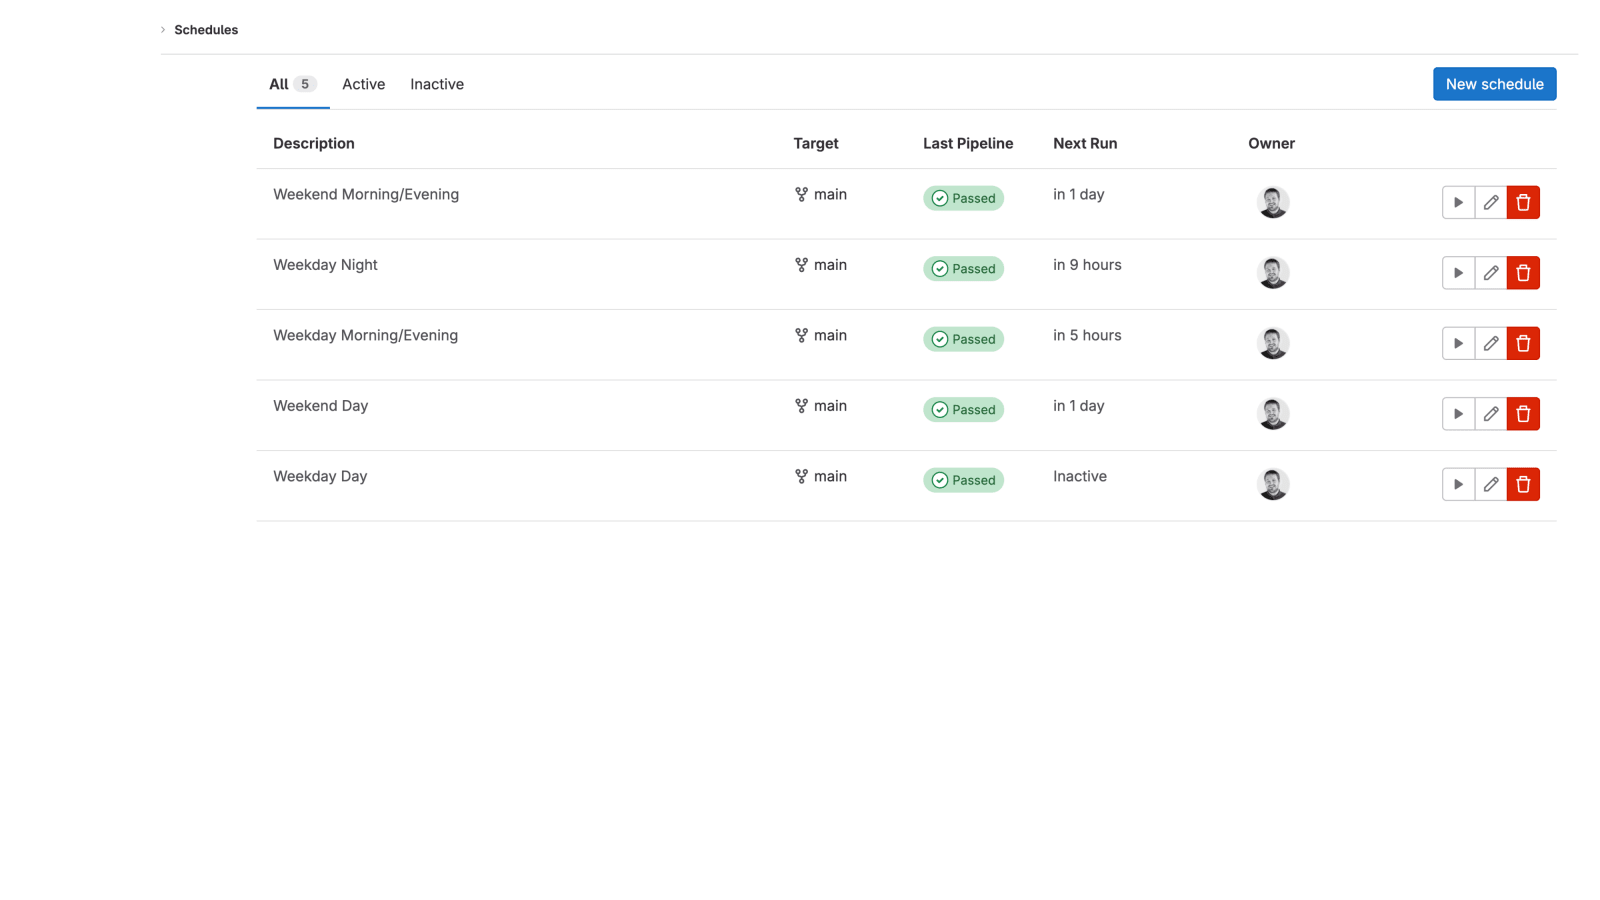The height and width of the screenshot is (900, 1600).
Task: Delete the Weekday Morning/Evening schedule
Action: point(1523,343)
